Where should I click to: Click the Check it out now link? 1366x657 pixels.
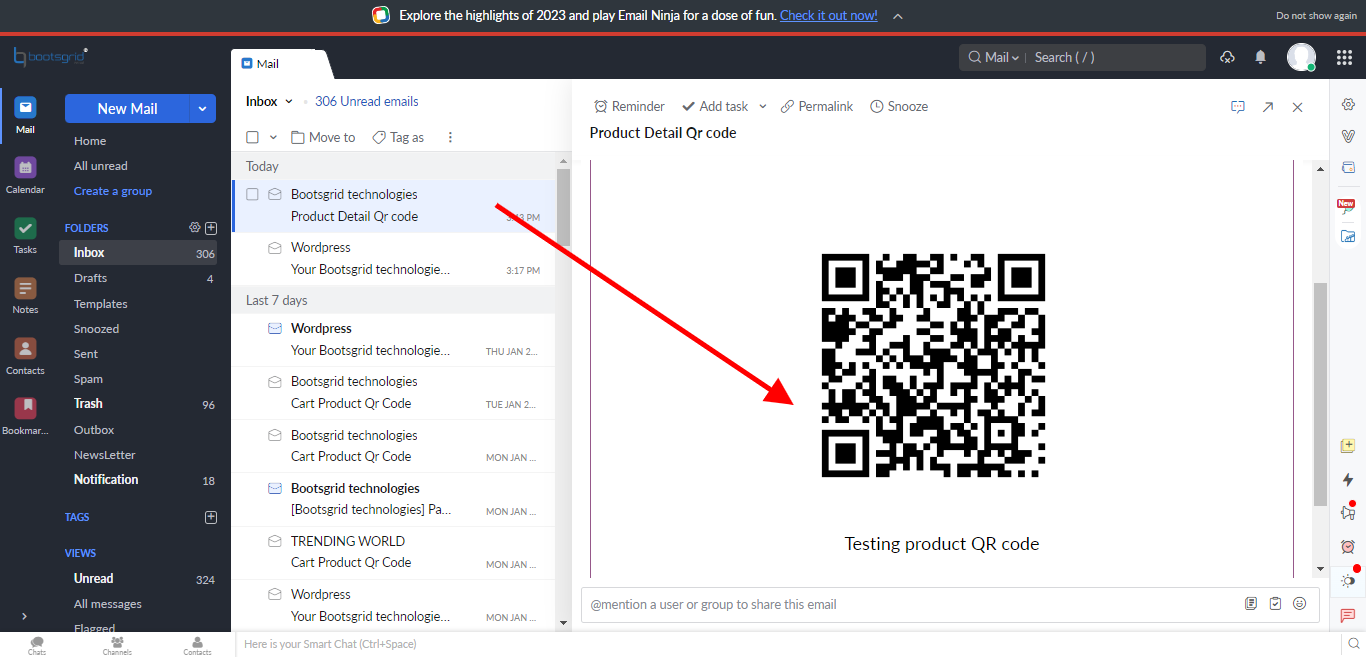(x=828, y=15)
